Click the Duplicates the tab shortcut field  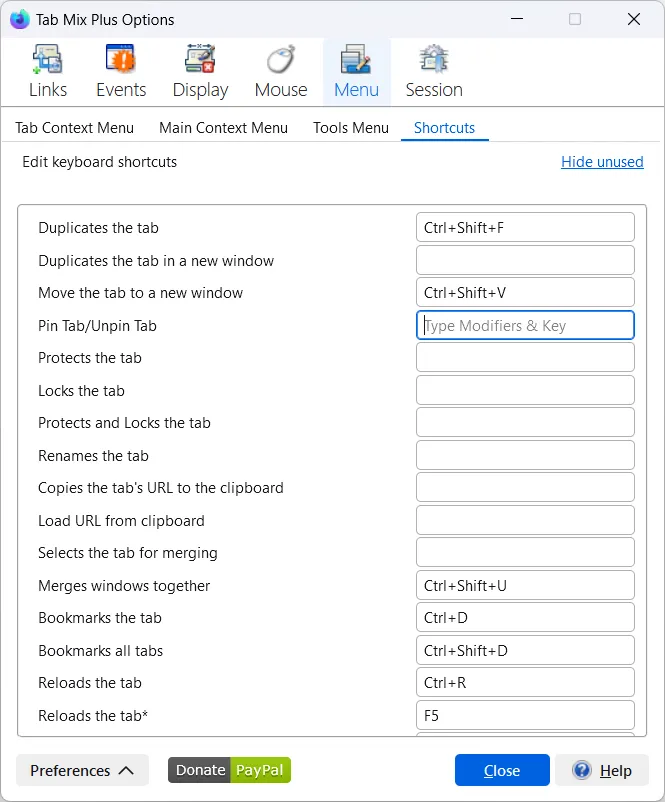click(x=525, y=228)
